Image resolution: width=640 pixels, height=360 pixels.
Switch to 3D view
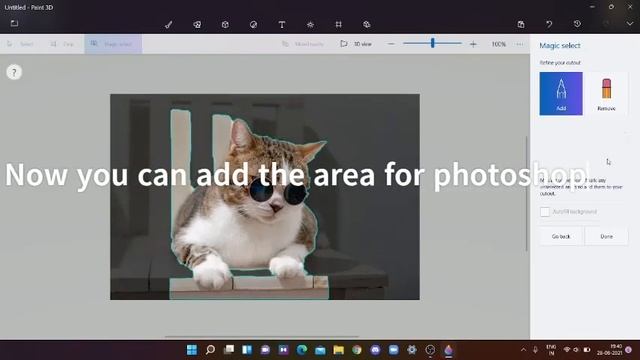tap(356, 44)
